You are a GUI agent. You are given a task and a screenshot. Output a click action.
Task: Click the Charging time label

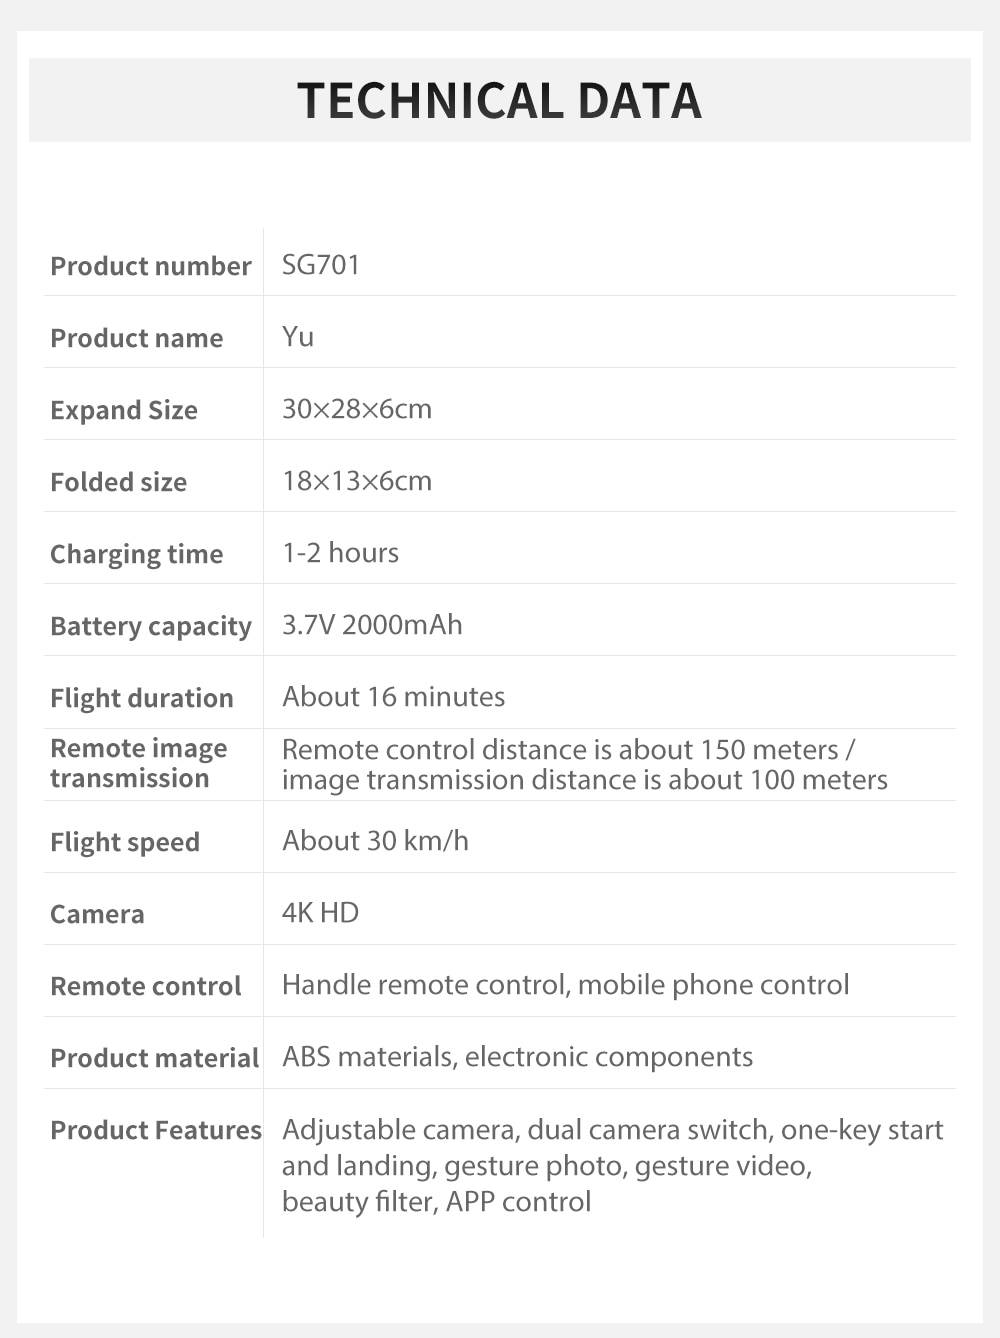tap(137, 554)
